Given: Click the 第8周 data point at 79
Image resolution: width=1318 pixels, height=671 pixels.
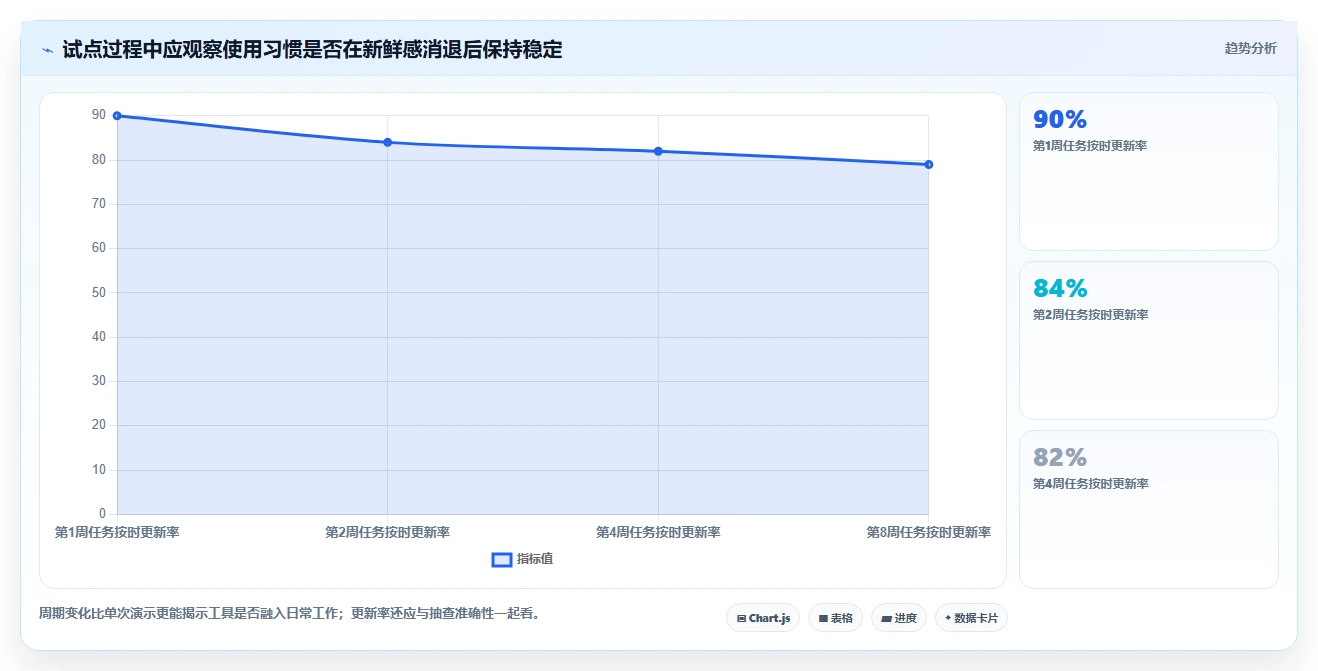Looking at the screenshot, I should [929, 164].
